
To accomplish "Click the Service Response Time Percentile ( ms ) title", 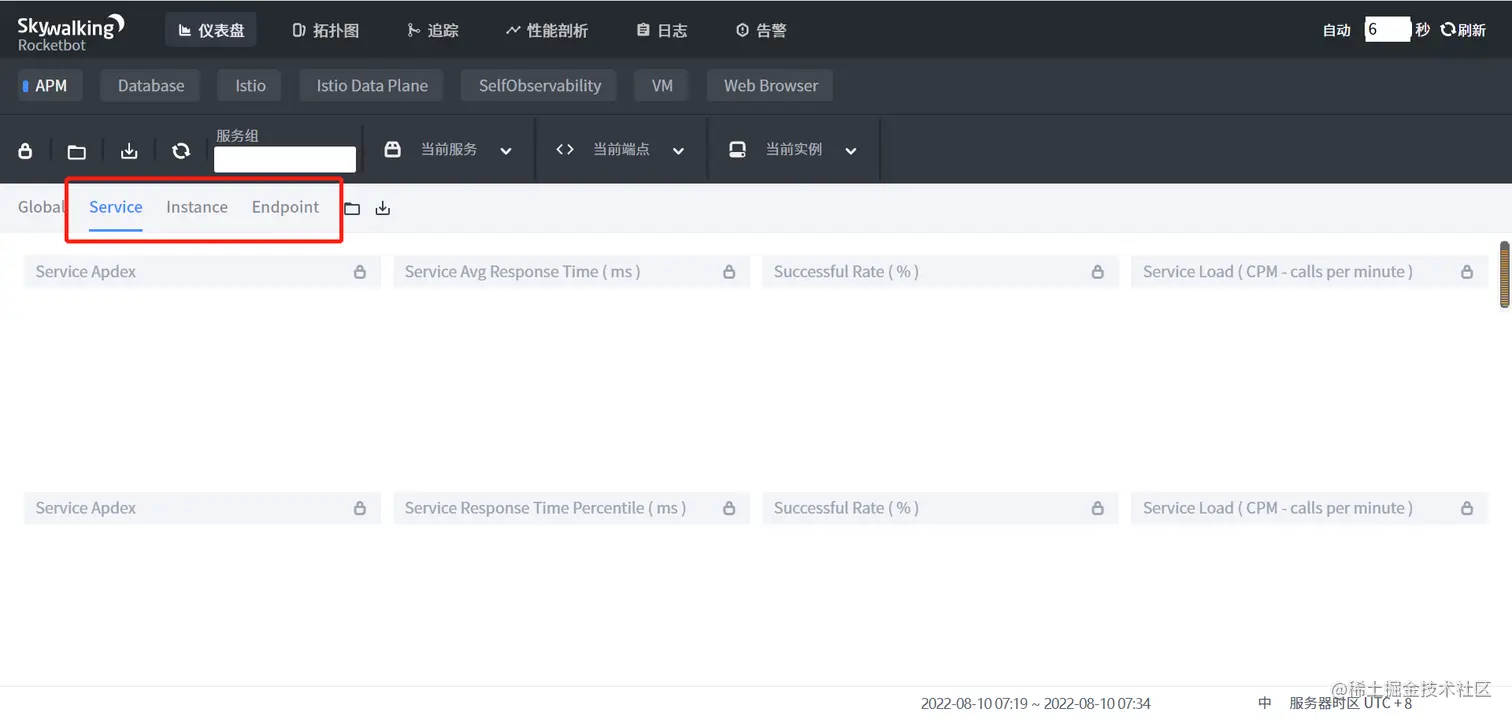I will pos(545,508).
